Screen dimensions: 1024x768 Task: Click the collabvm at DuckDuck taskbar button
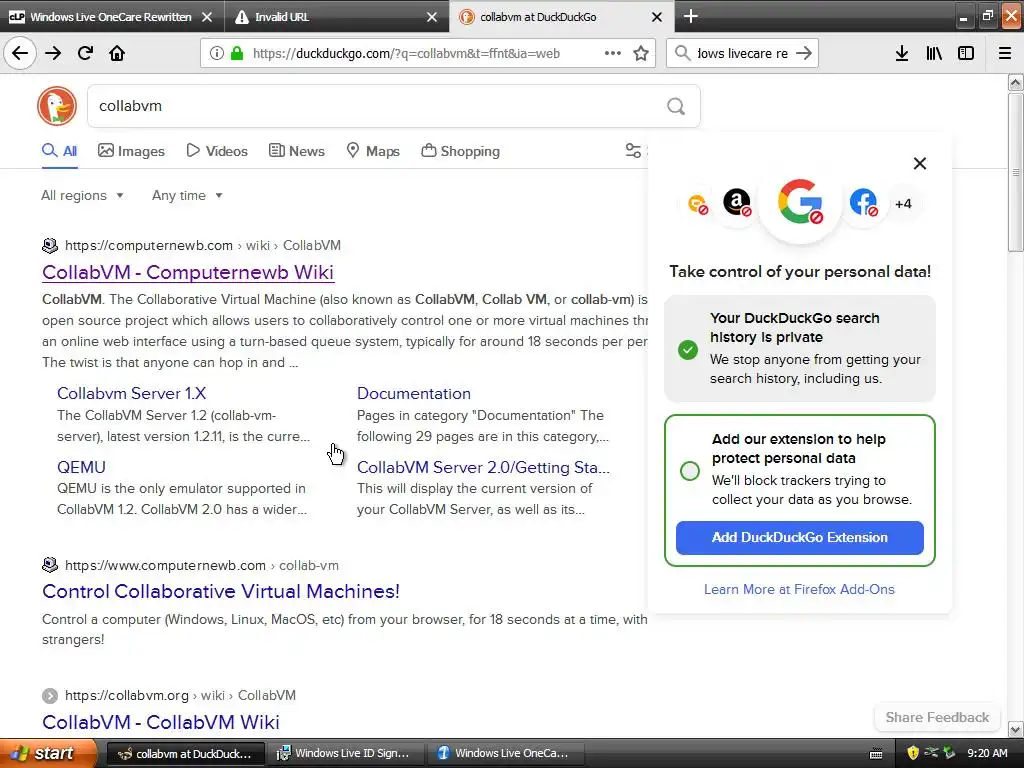tap(186, 753)
